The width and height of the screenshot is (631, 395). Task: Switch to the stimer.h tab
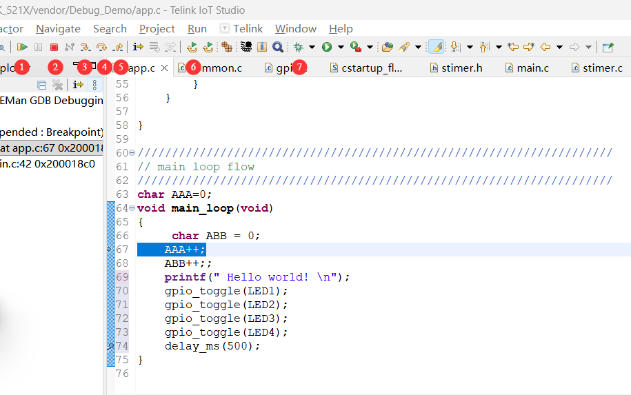tap(456, 68)
